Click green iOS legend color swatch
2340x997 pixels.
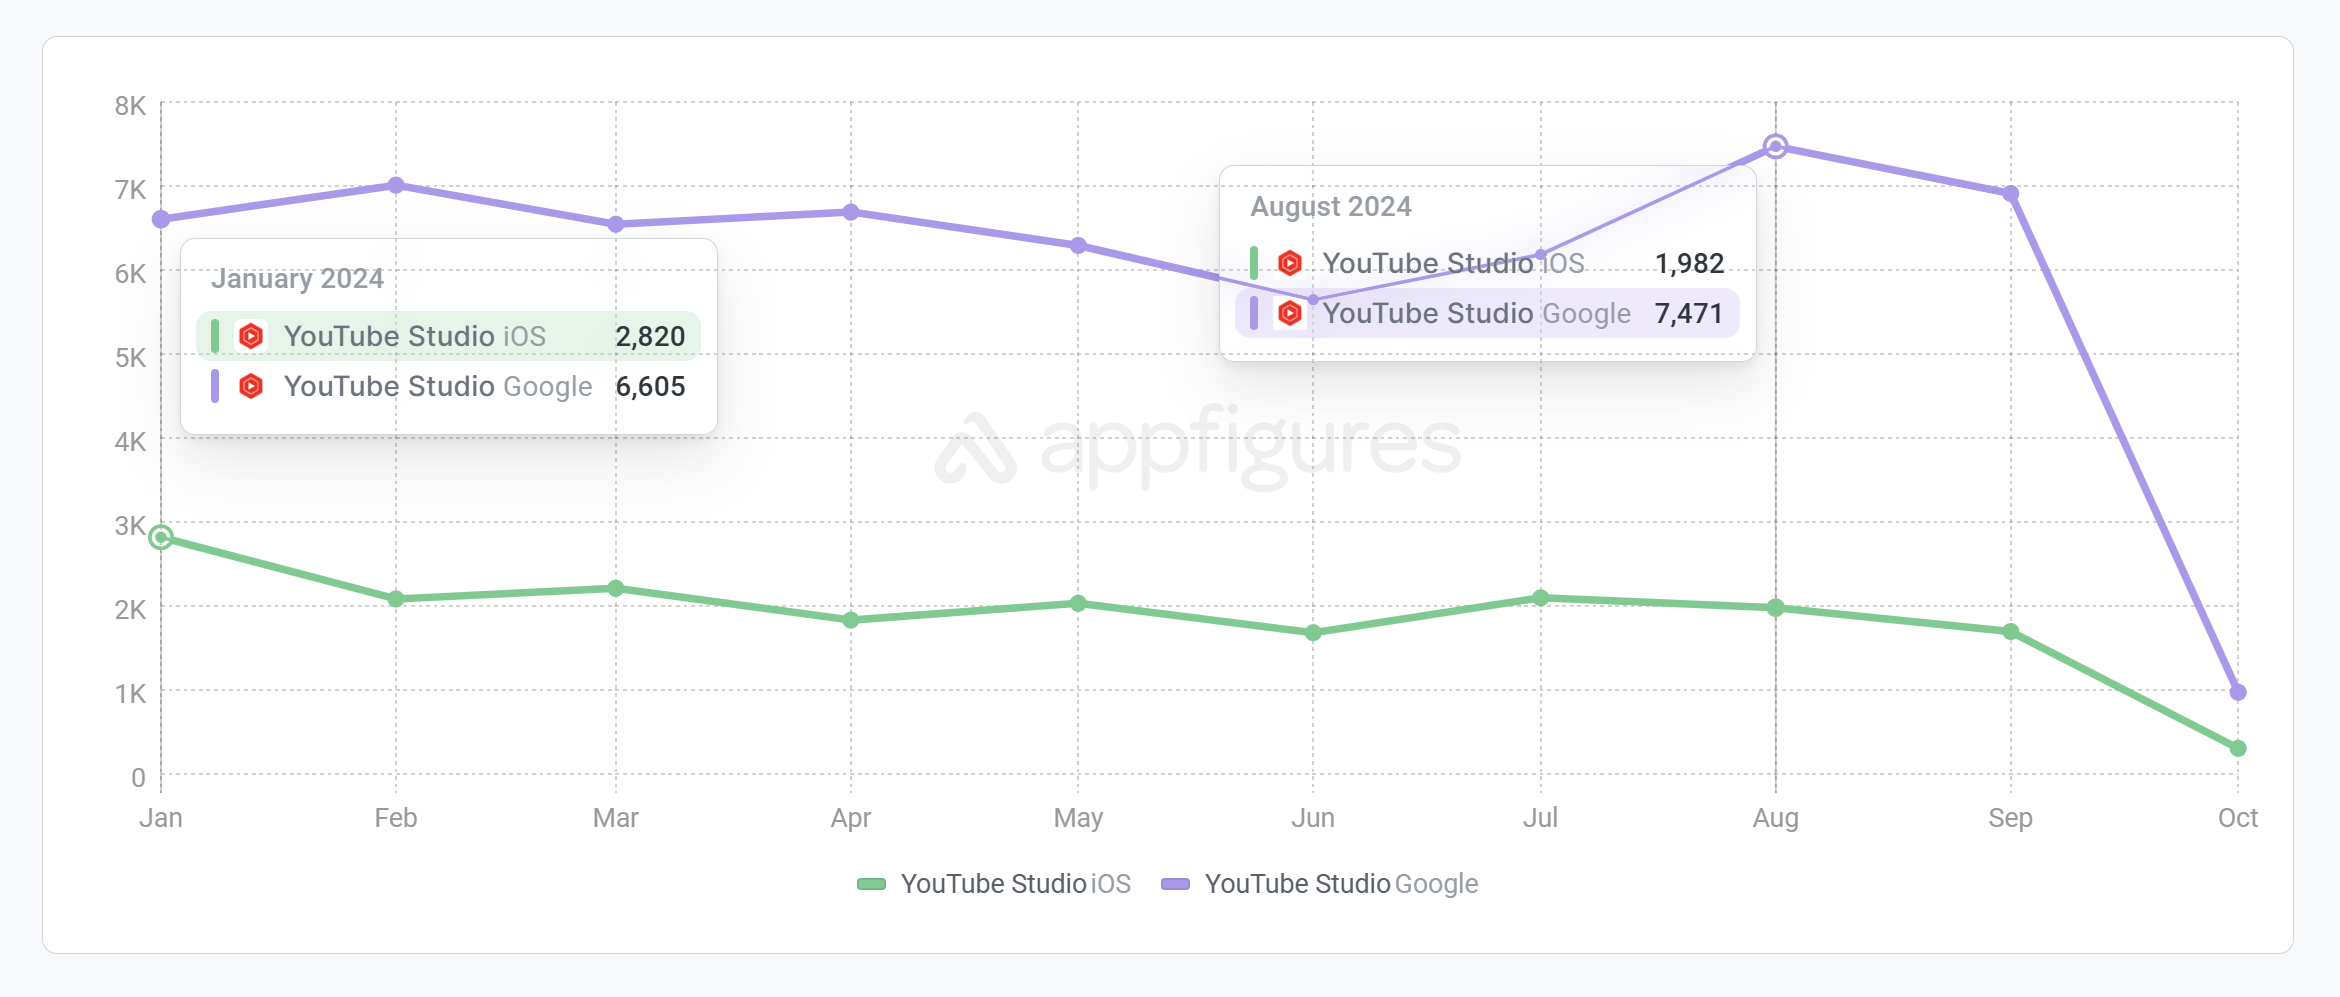[872, 884]
